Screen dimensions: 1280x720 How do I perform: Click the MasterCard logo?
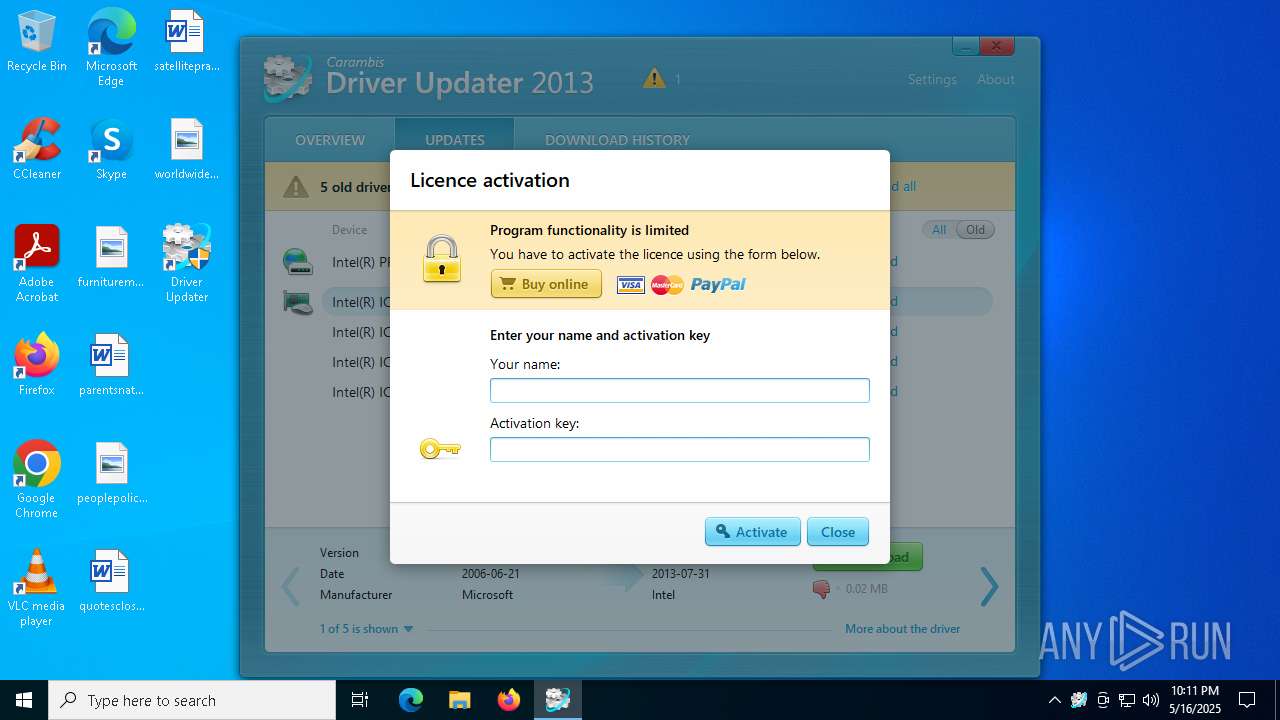point(667,285)
